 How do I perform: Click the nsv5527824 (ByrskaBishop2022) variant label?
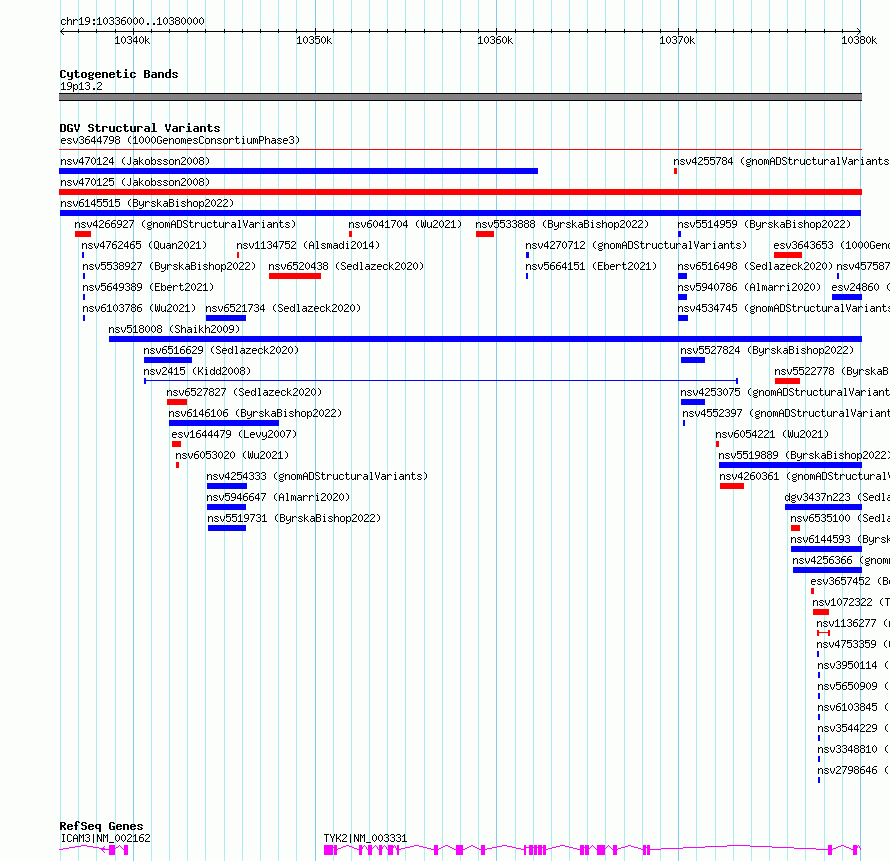click(x=767, y=350)
